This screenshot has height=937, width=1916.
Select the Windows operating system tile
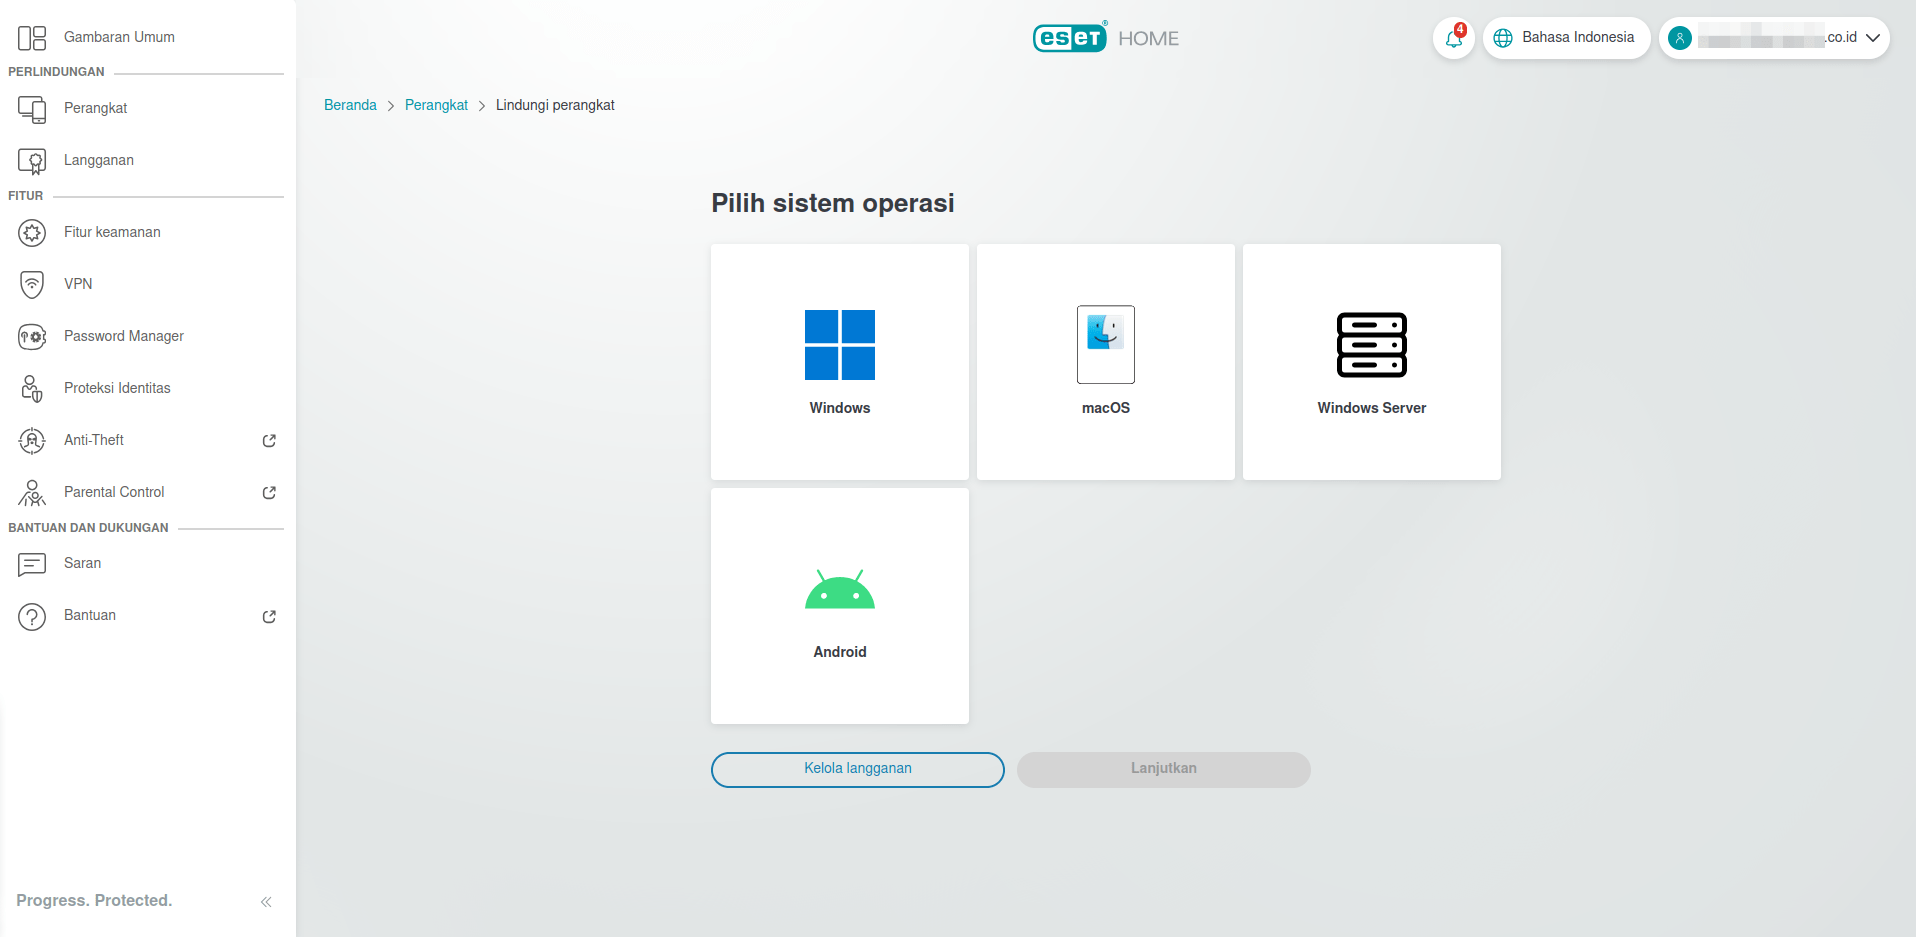[x=839, y=361]
